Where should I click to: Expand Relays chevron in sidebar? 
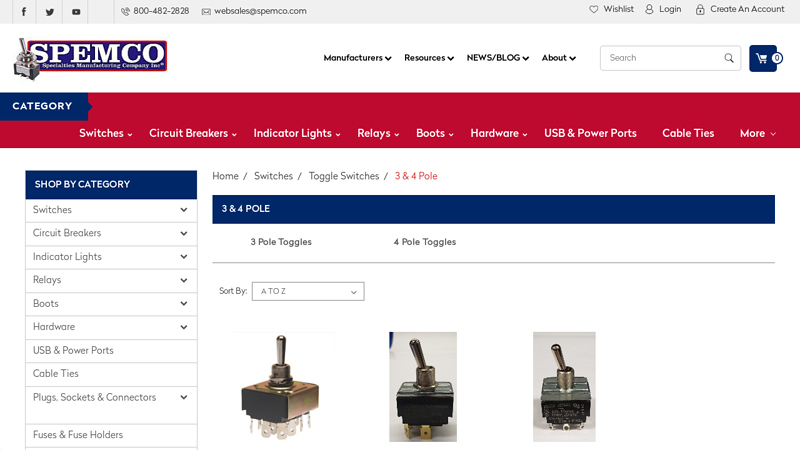184,280
